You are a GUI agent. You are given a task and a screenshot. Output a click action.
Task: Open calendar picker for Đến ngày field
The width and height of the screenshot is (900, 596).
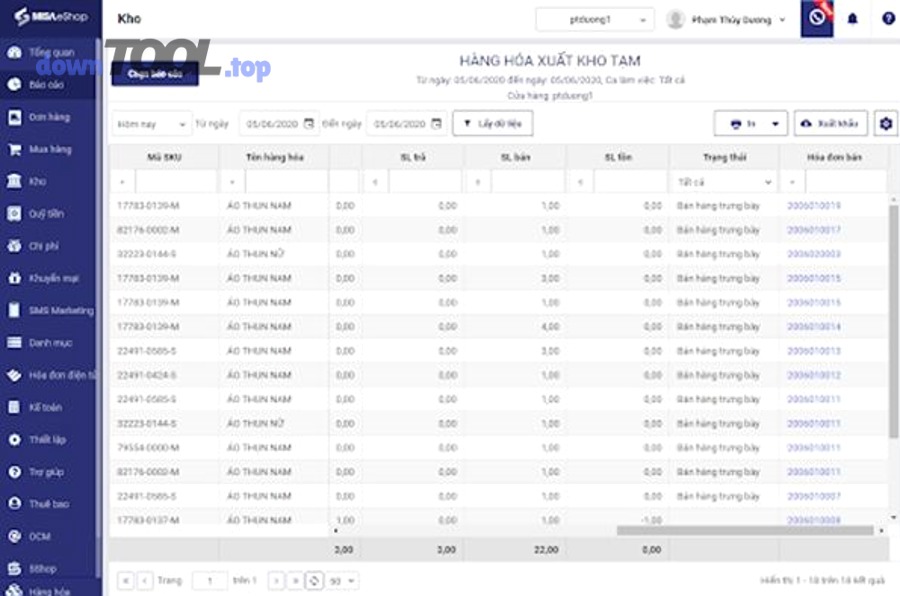(x=435, y=124)
